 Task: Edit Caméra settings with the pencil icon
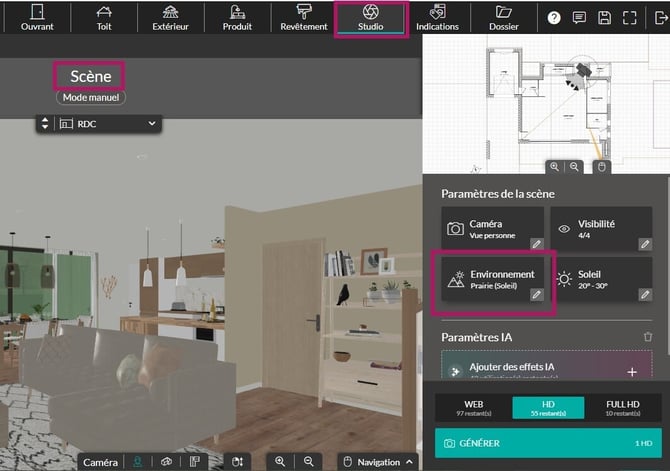(x=535, y=244)
